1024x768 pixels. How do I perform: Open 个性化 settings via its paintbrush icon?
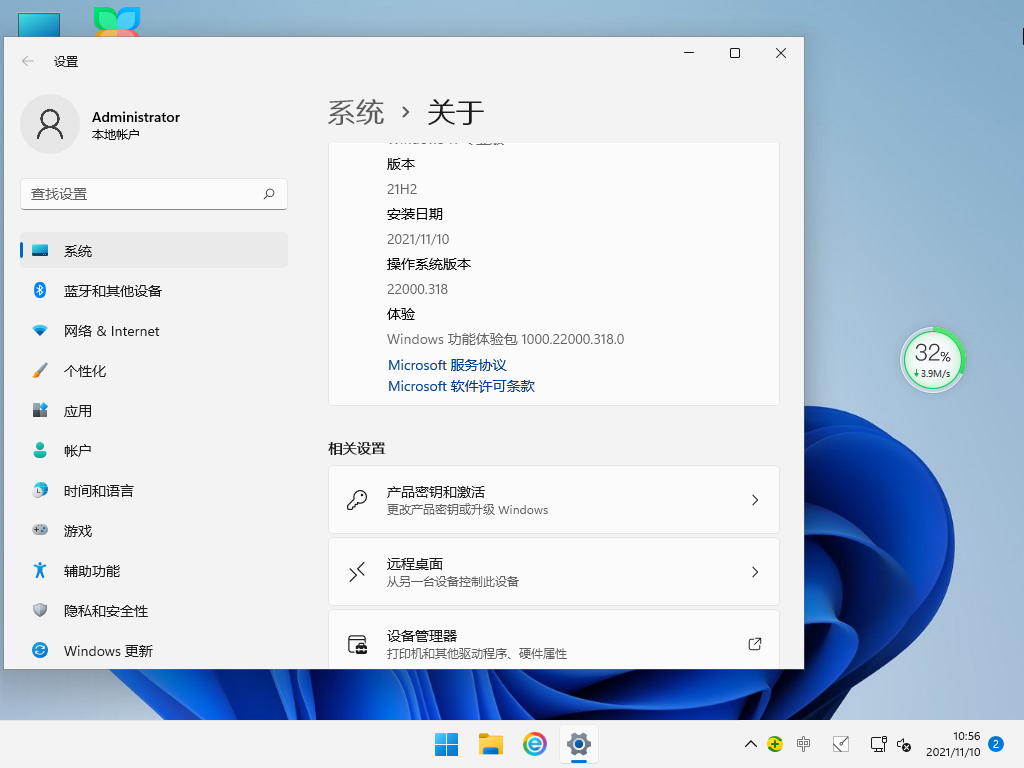(x=40, y=371)
